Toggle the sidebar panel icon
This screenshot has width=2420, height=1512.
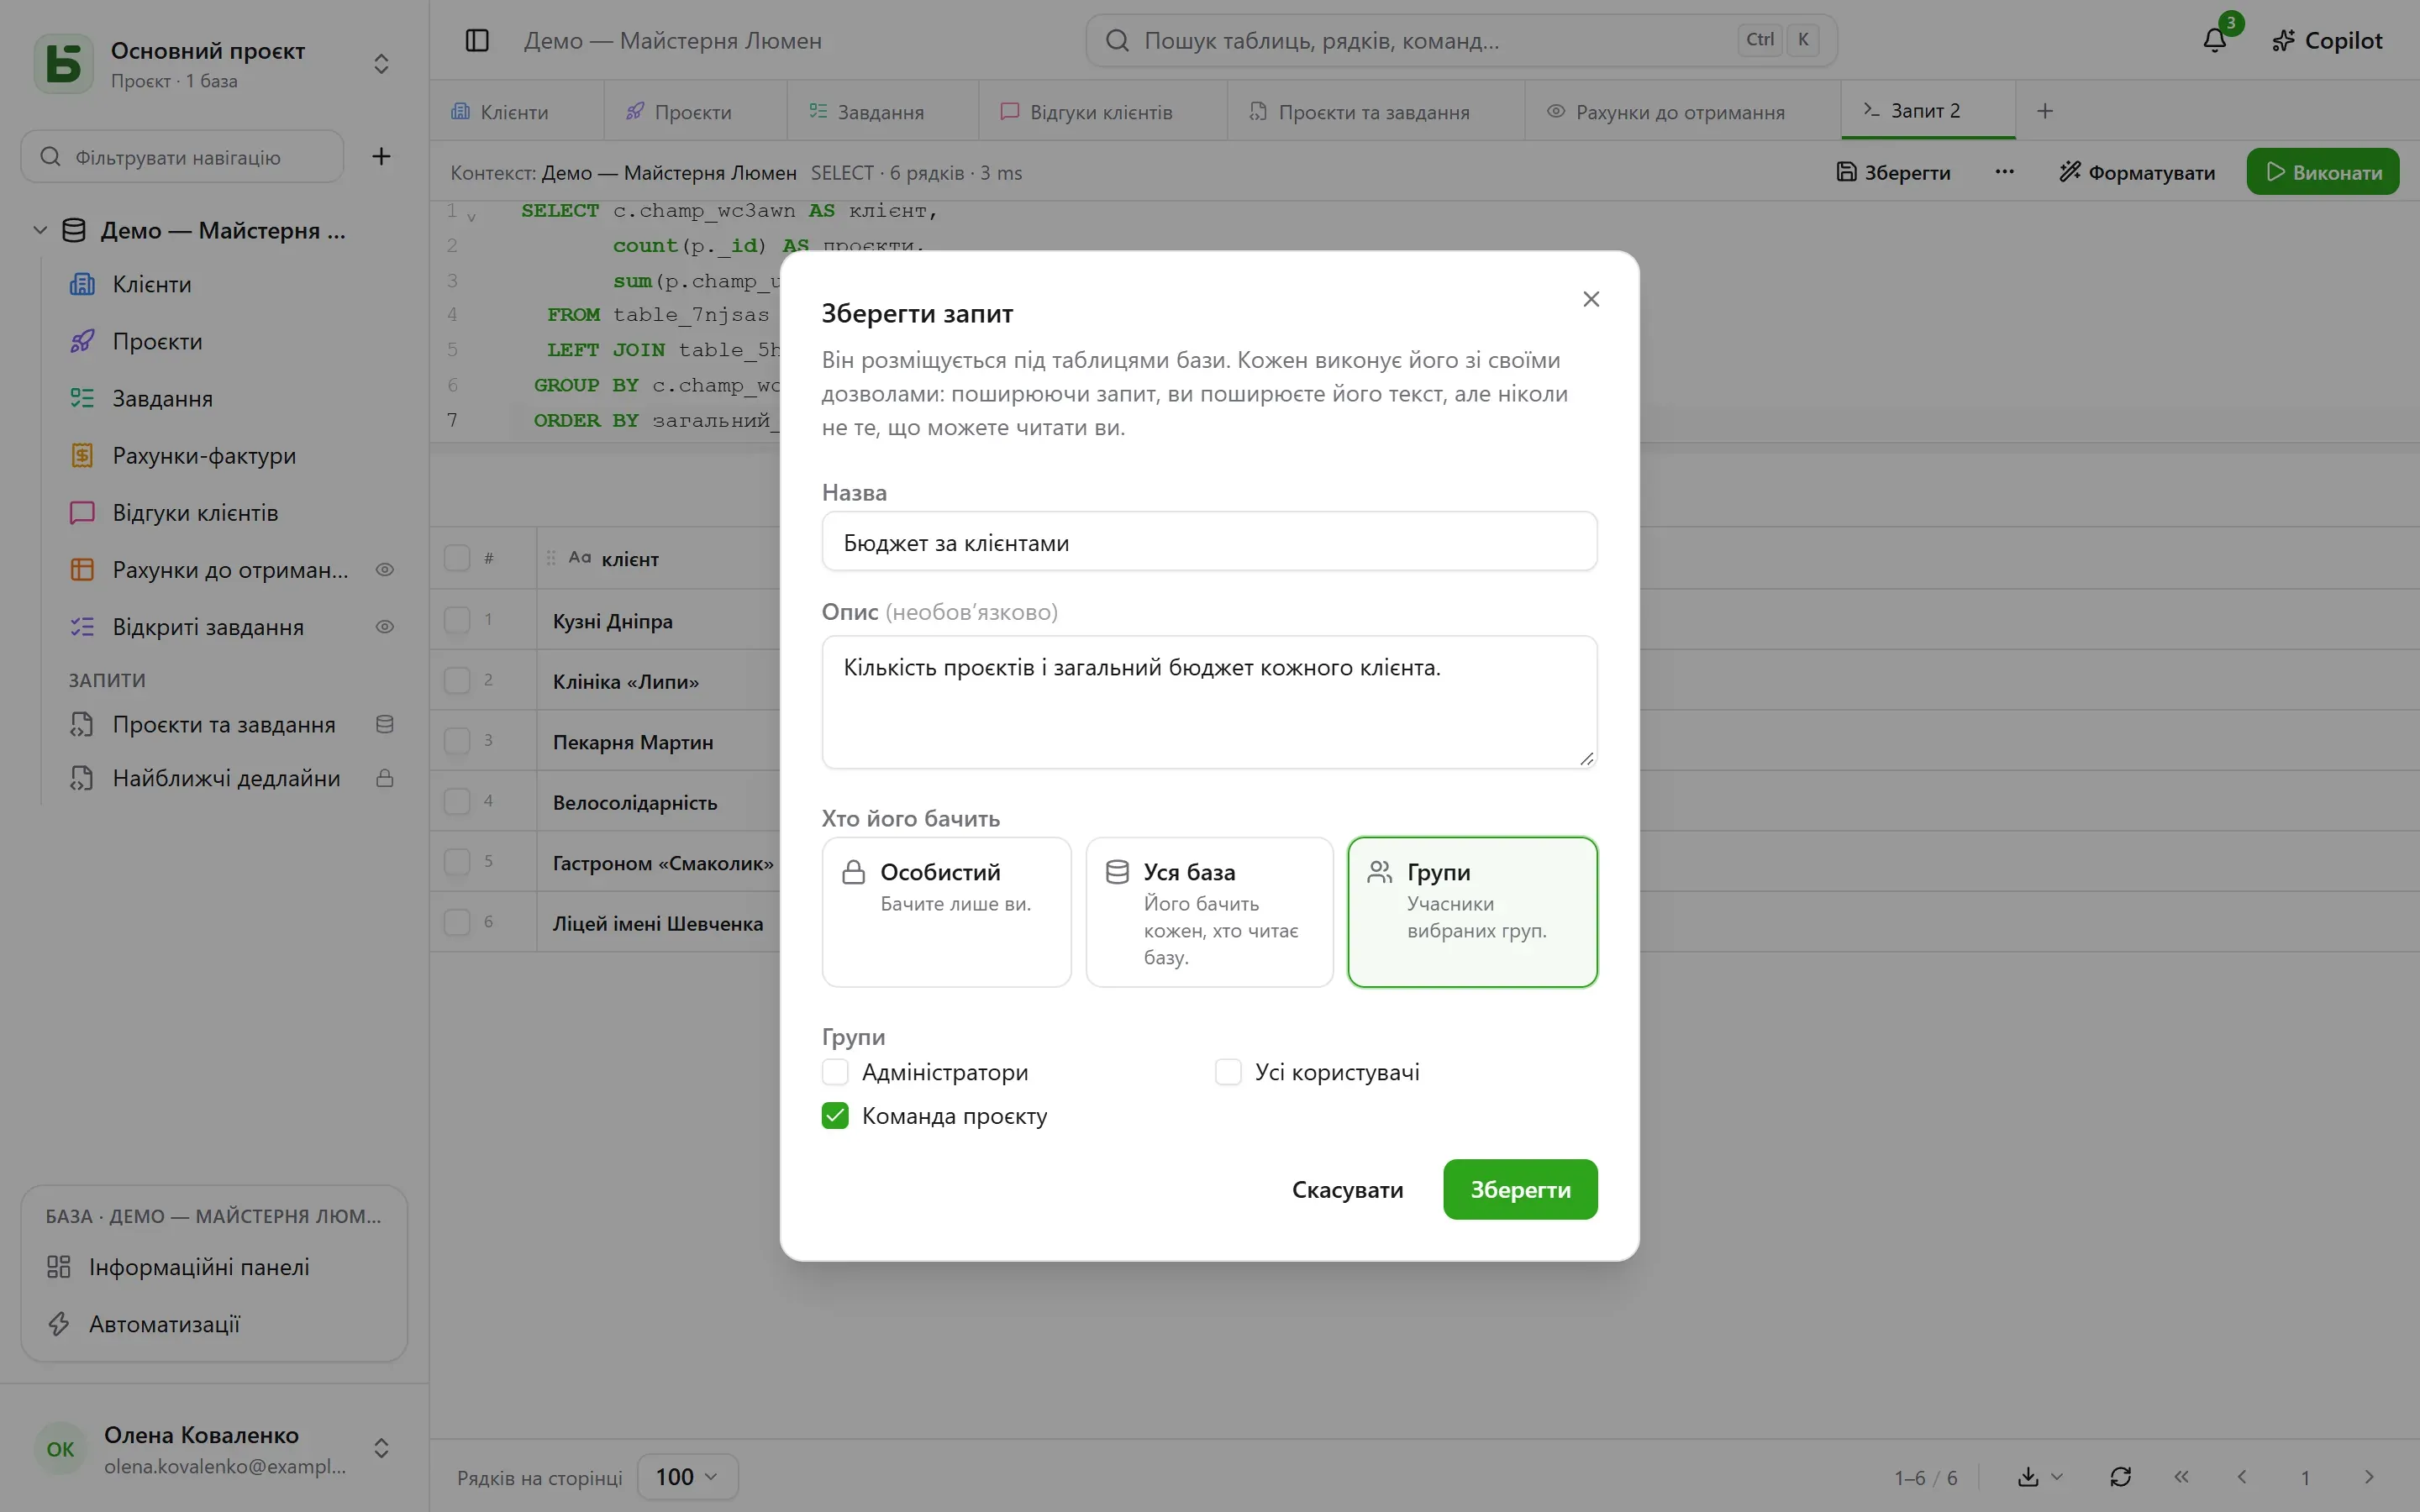click(477, 40)
